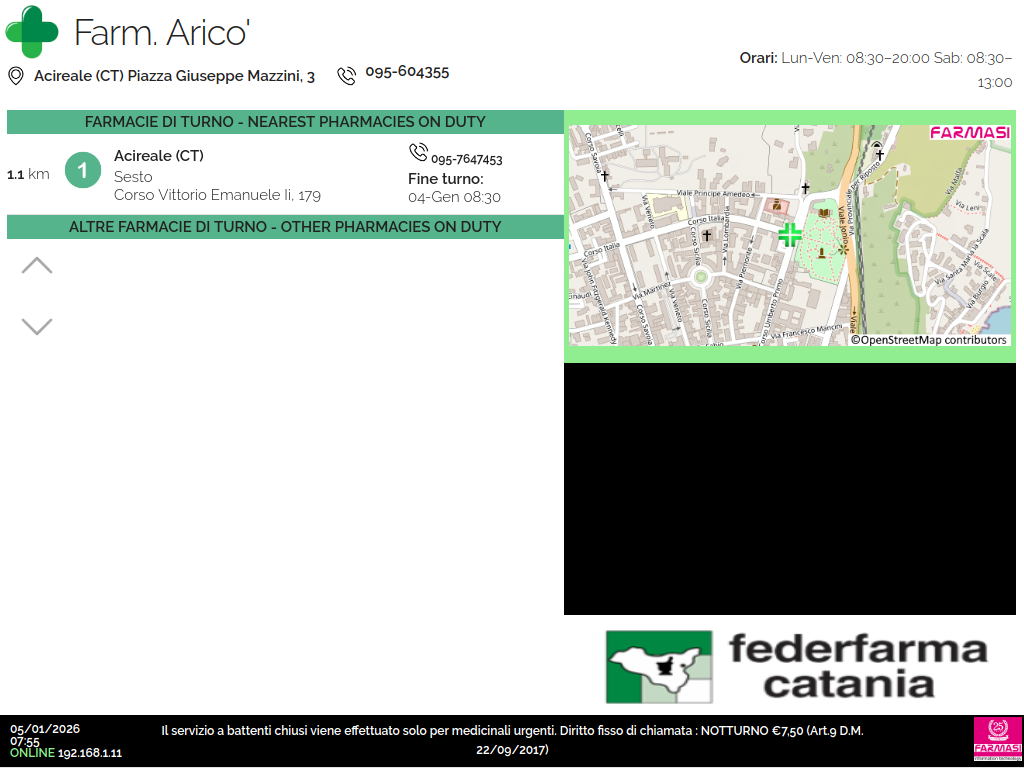Image resolution: width=1024 pixels, height=768 pixels.
Task: Click the phone icon beside 095-7647453
Action: pyautogui.click(x=418, y=152)
